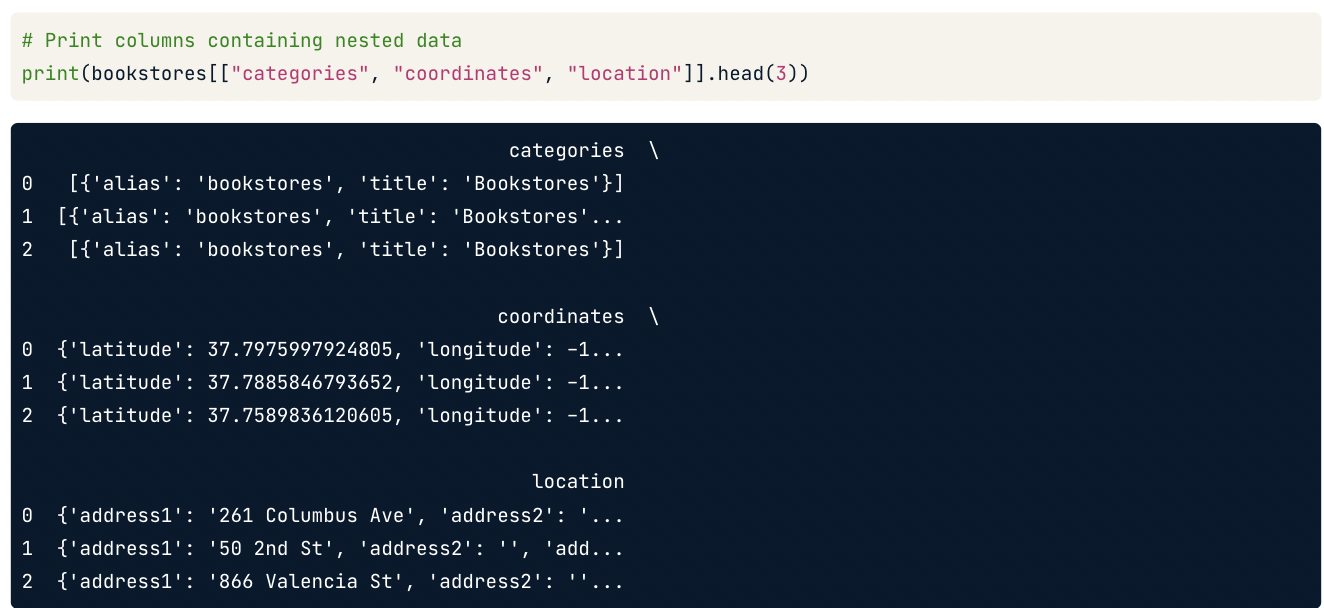Click the row 0 categories value
This screenshot has height=608, width=1324.
346,184
